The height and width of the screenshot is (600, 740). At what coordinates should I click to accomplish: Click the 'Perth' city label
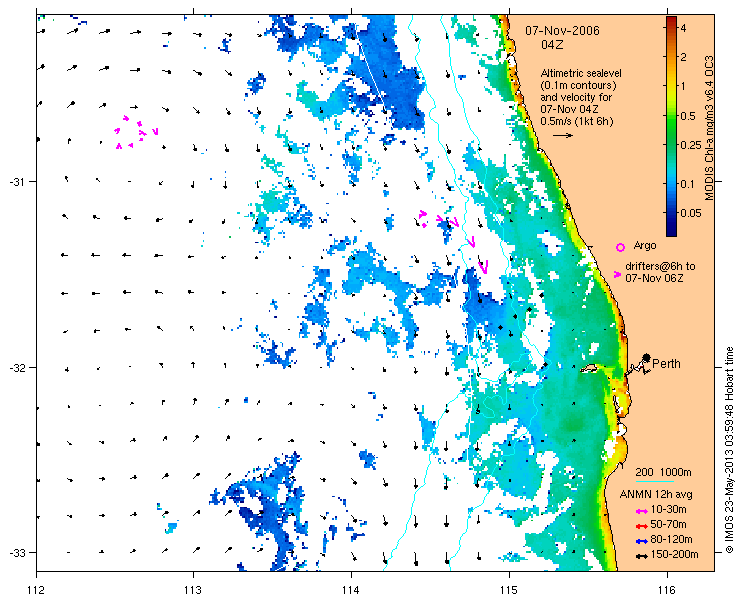(666, 364)
